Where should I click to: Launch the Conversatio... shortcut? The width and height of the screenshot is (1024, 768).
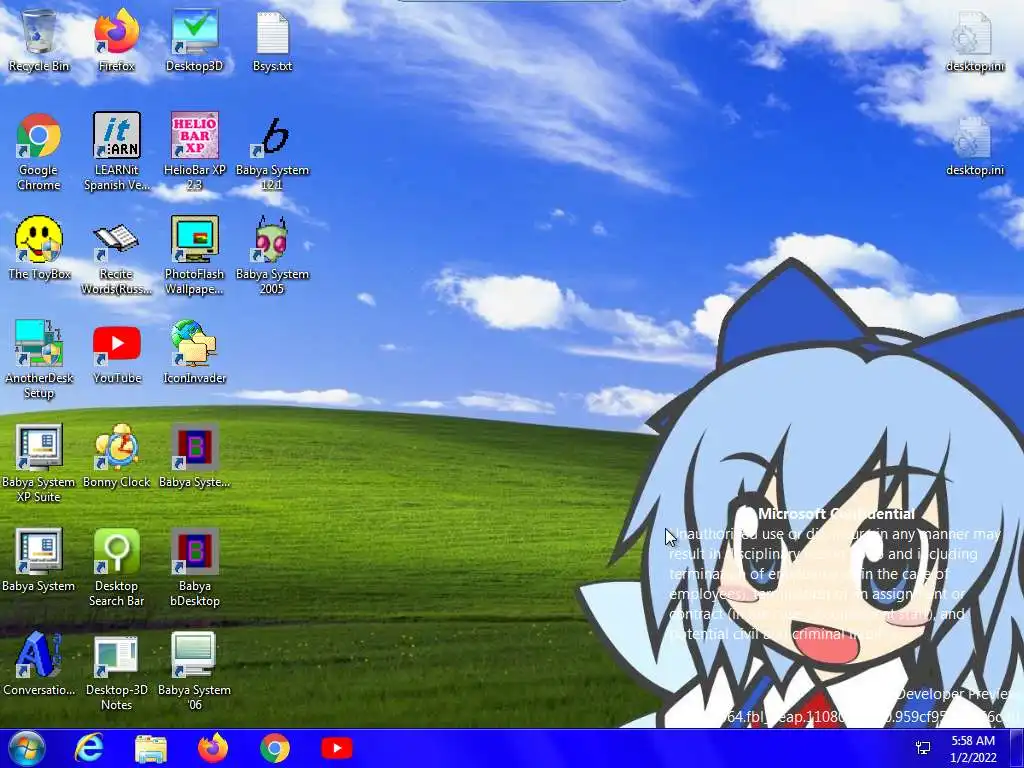click(39, 665)
